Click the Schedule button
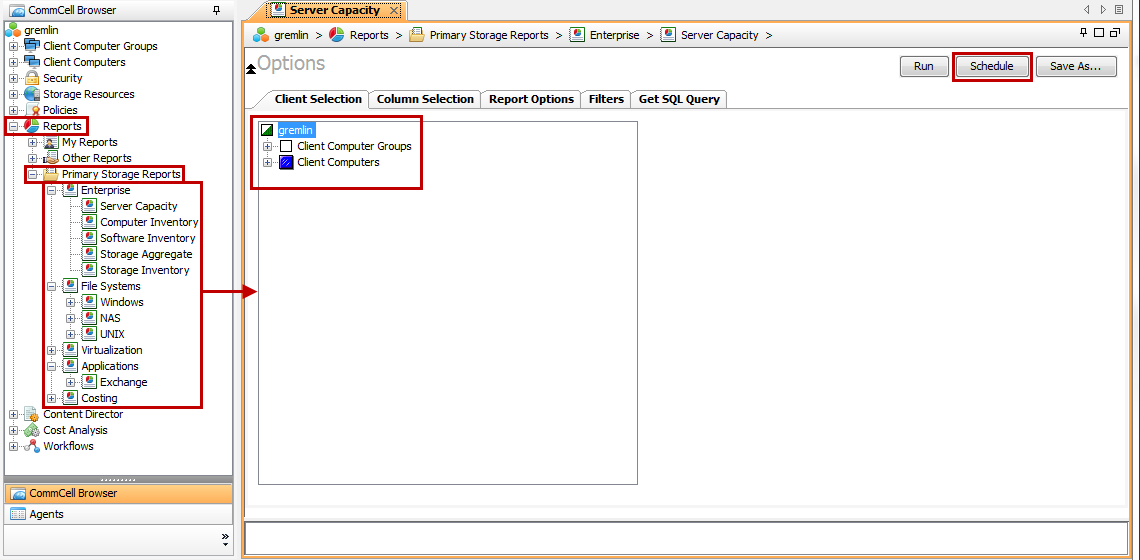1140x560 pixels. point(991,66)
